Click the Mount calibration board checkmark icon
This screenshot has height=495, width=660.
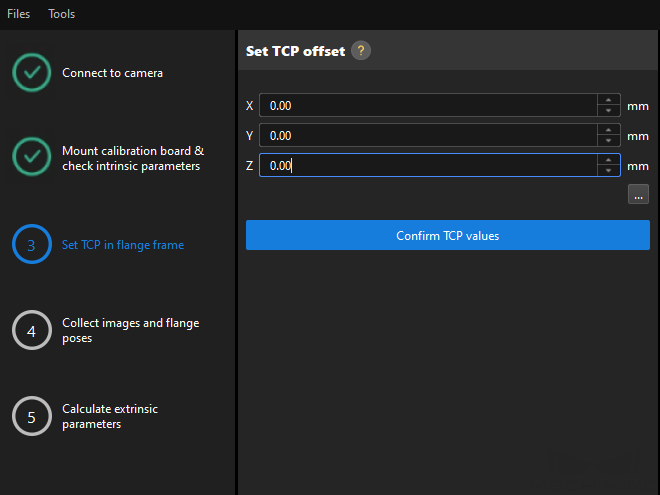click(x=32, y=157)
